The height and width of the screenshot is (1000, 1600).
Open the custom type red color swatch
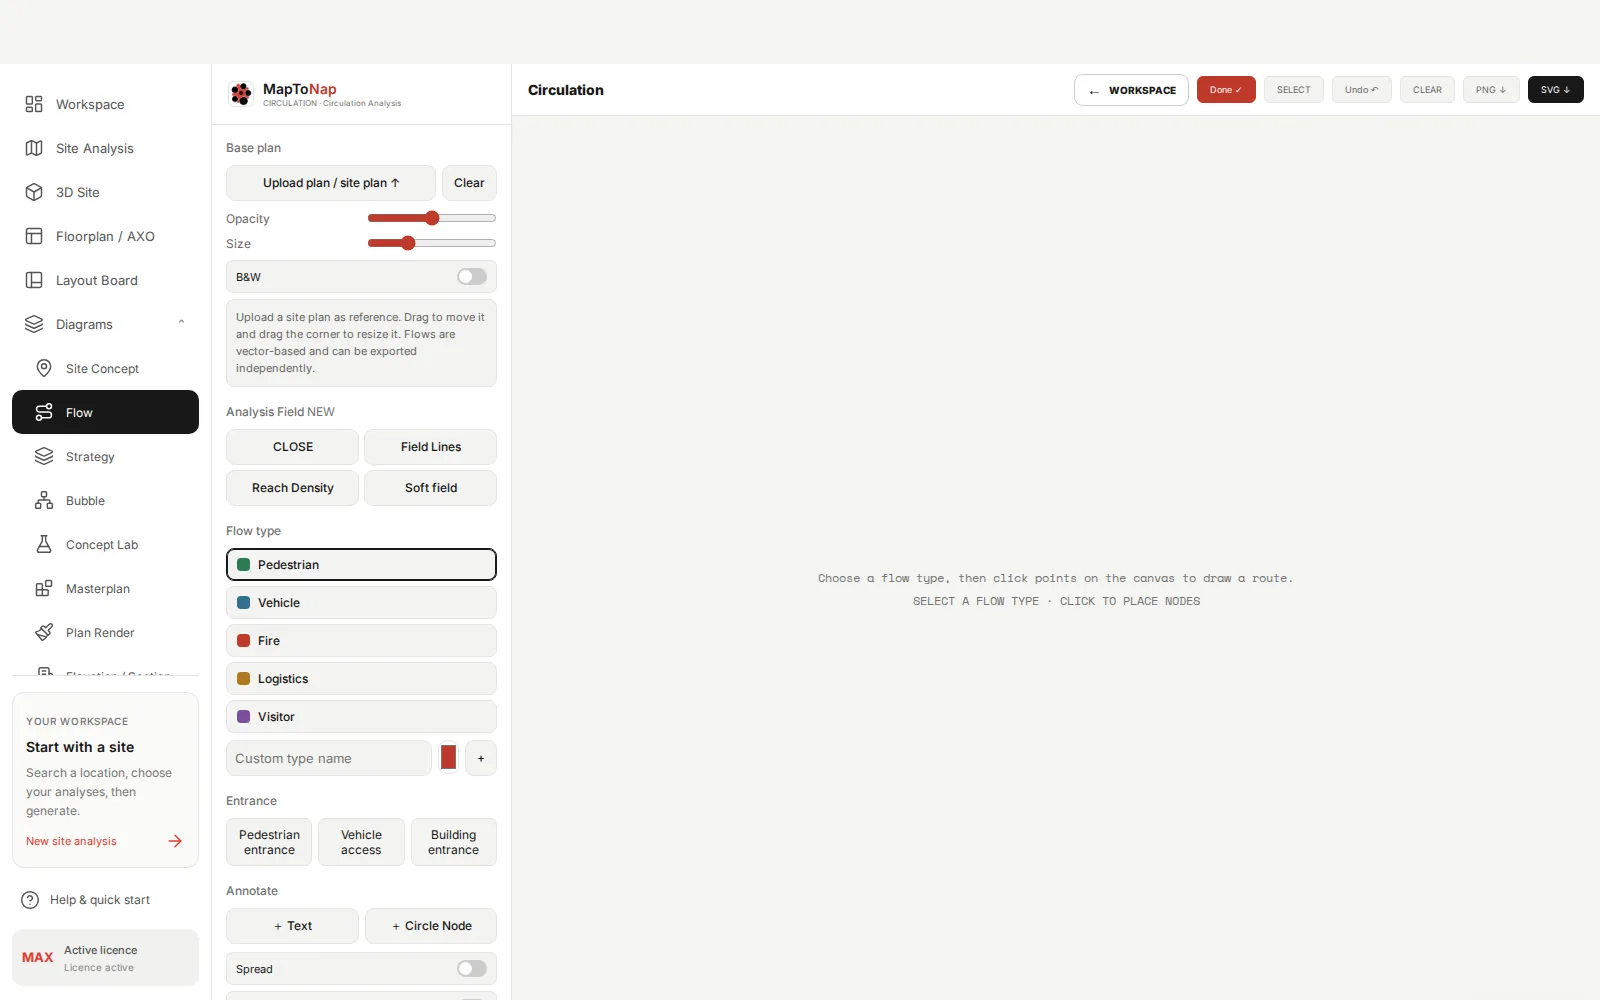pyautogui.click(x=449, y=758)
